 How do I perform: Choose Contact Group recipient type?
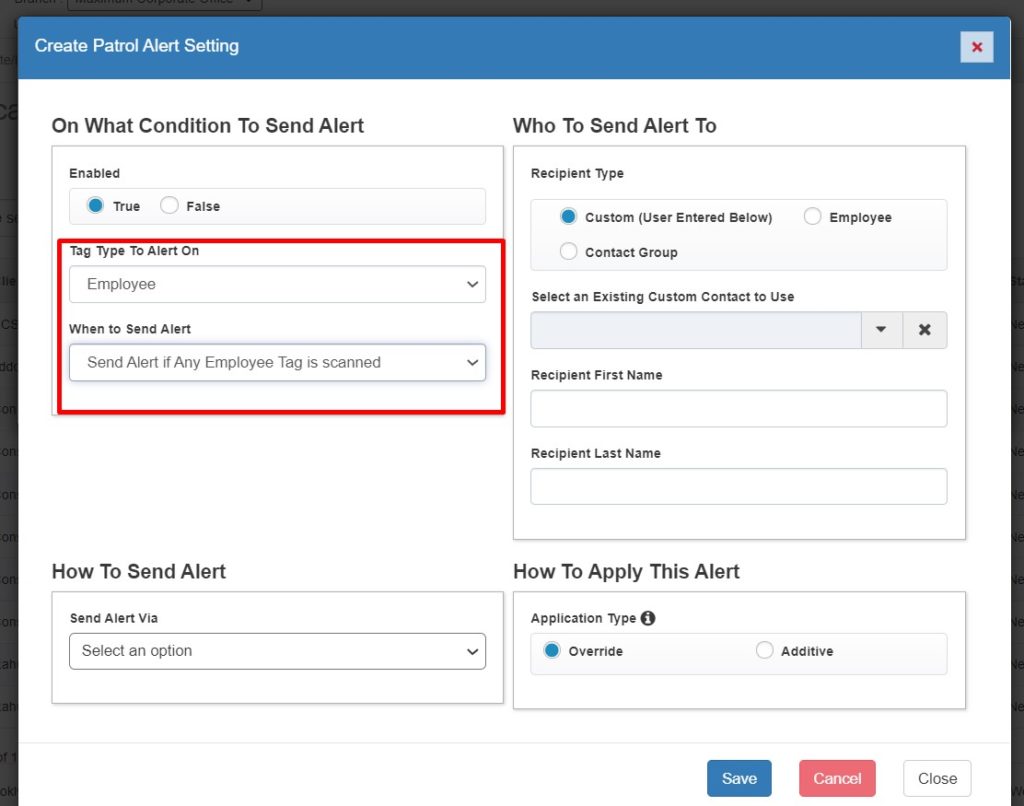pos(569,252)
